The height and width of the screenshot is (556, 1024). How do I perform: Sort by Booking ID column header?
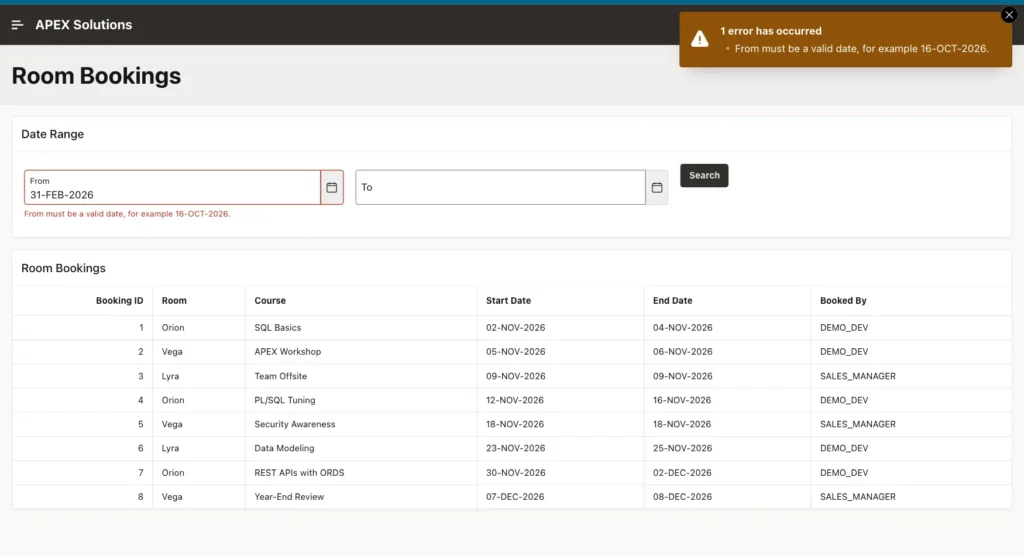pos(120,301)
